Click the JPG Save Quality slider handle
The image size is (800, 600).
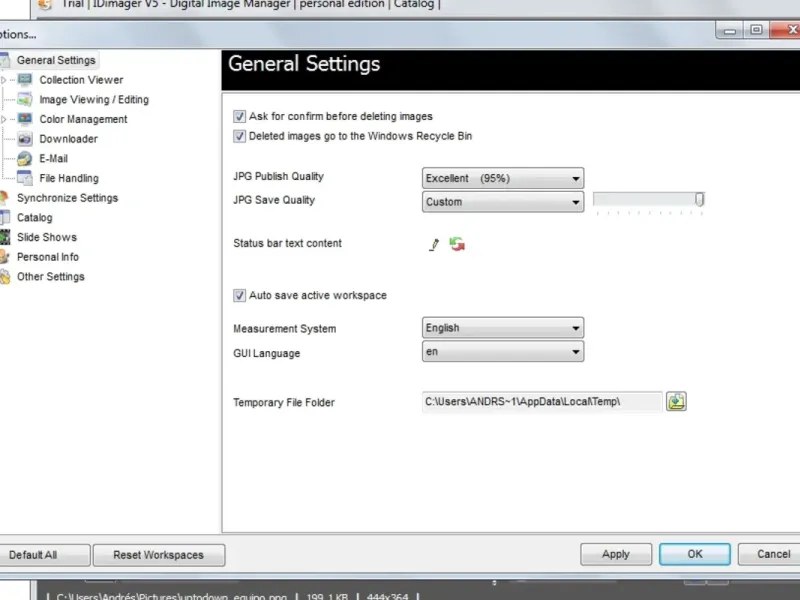(699, 199)
